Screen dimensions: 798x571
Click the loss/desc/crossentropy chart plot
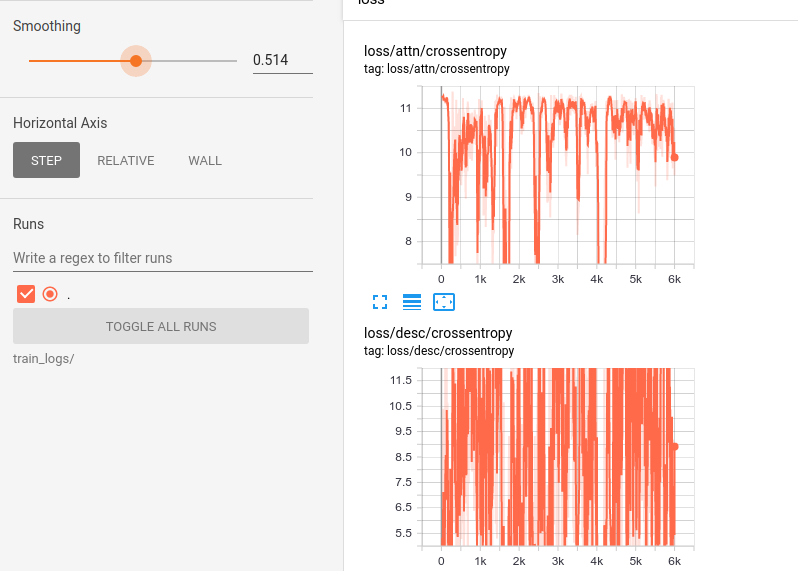point(558,457)
